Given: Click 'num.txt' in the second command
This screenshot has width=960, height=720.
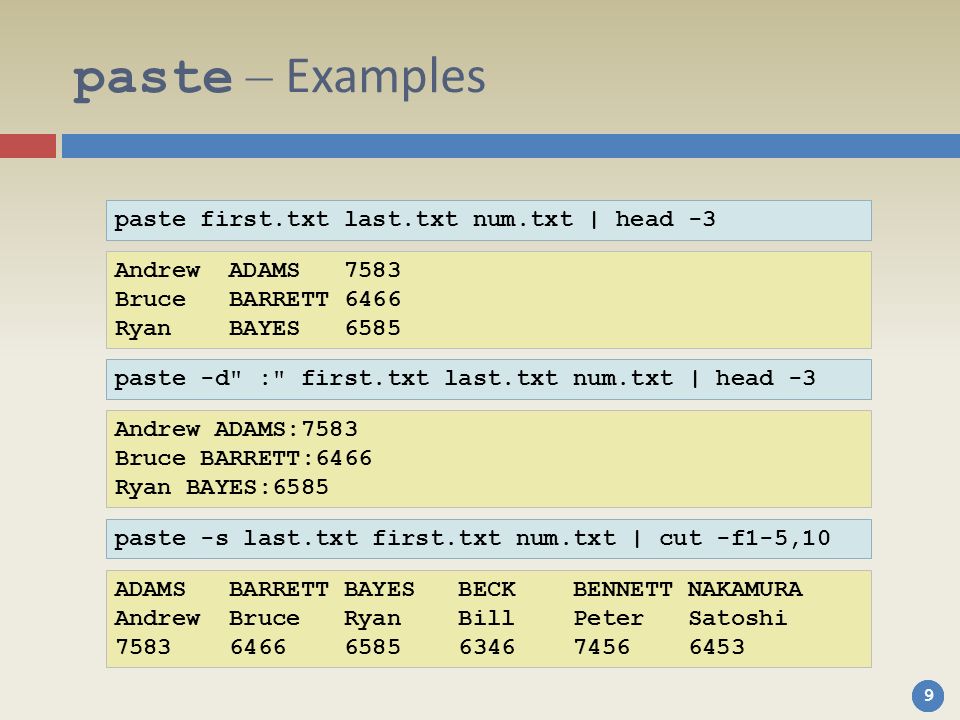Looking at the screenshot, I should 623,378.
